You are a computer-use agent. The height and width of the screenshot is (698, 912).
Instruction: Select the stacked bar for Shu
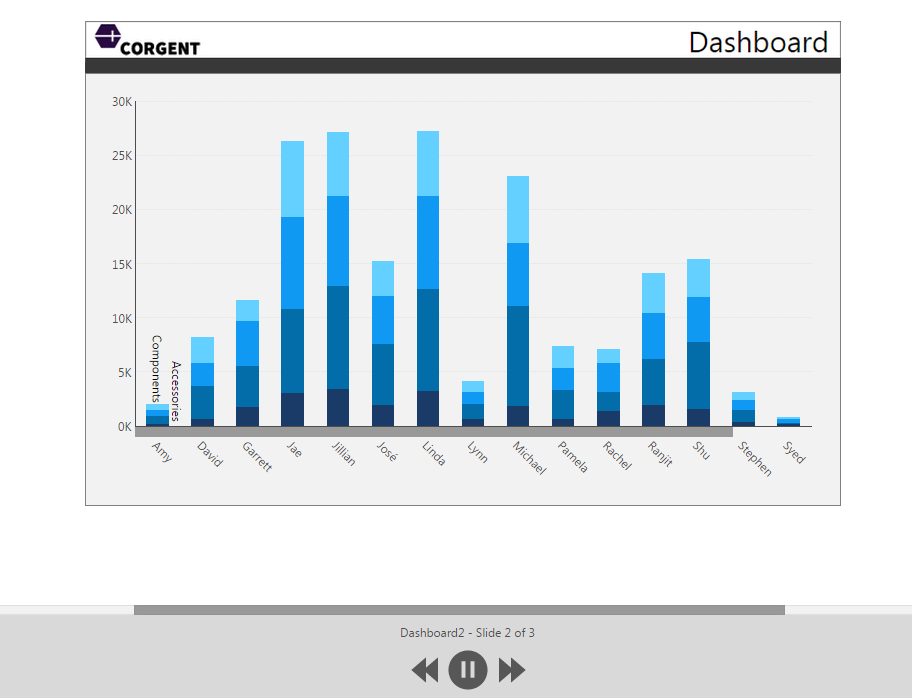point(699,343)
